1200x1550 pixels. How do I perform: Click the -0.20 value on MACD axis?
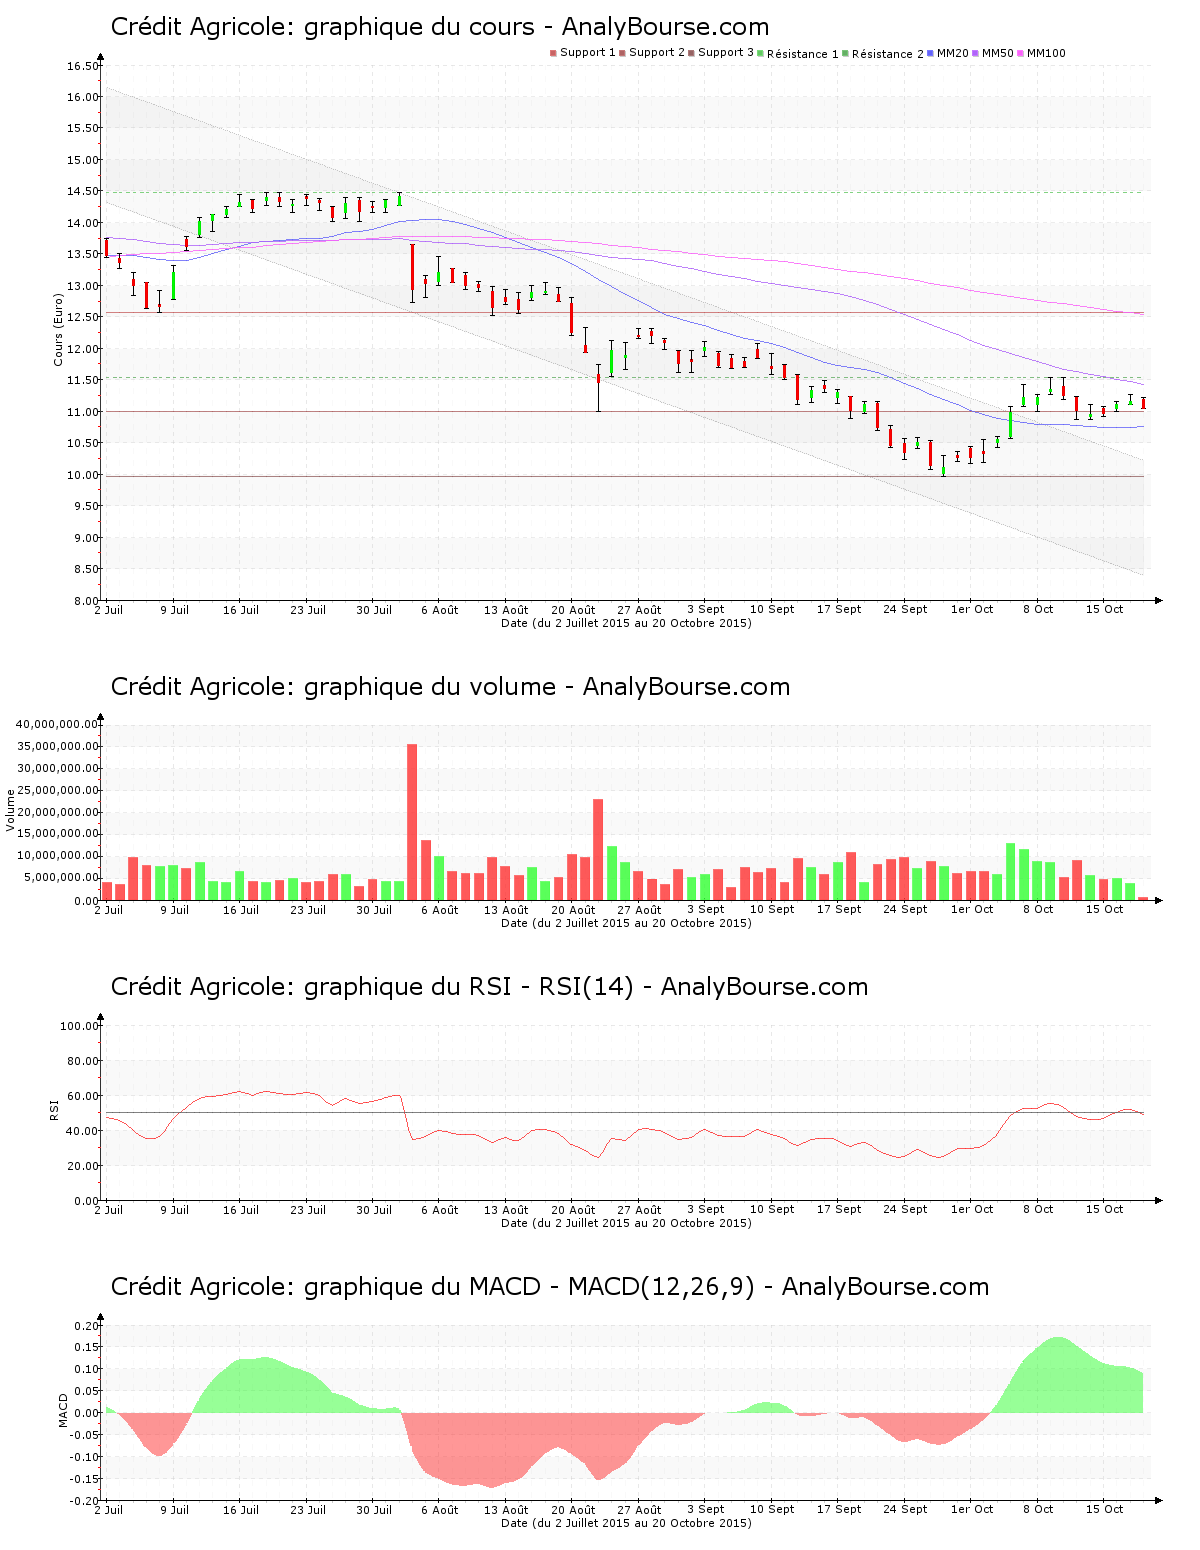click(84, 1501)
